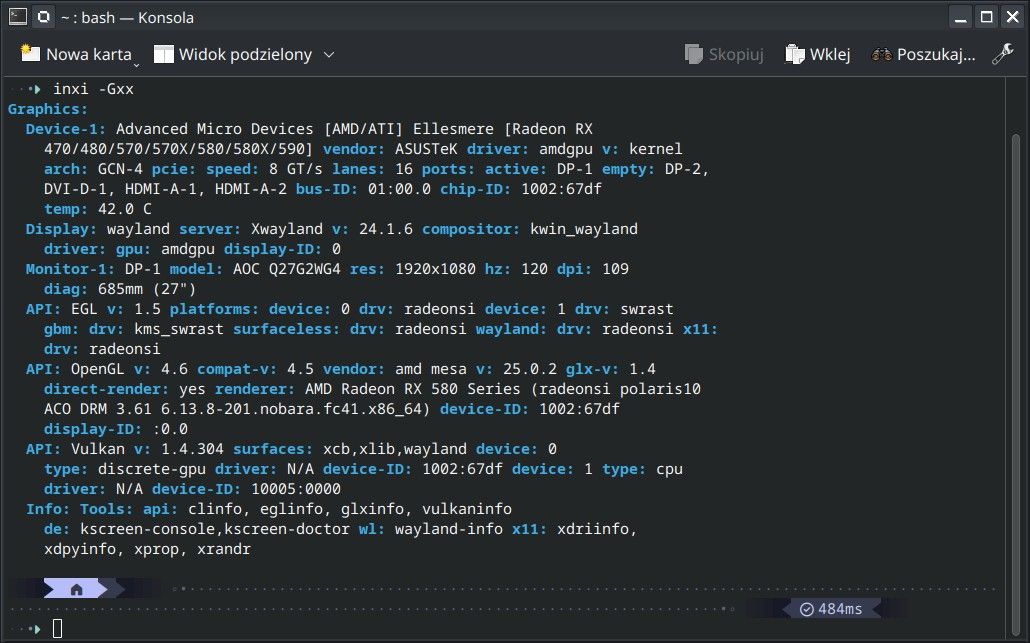Open search with the Poszukaj... button
Screen dimensions: 1030x643
(923, 54)
